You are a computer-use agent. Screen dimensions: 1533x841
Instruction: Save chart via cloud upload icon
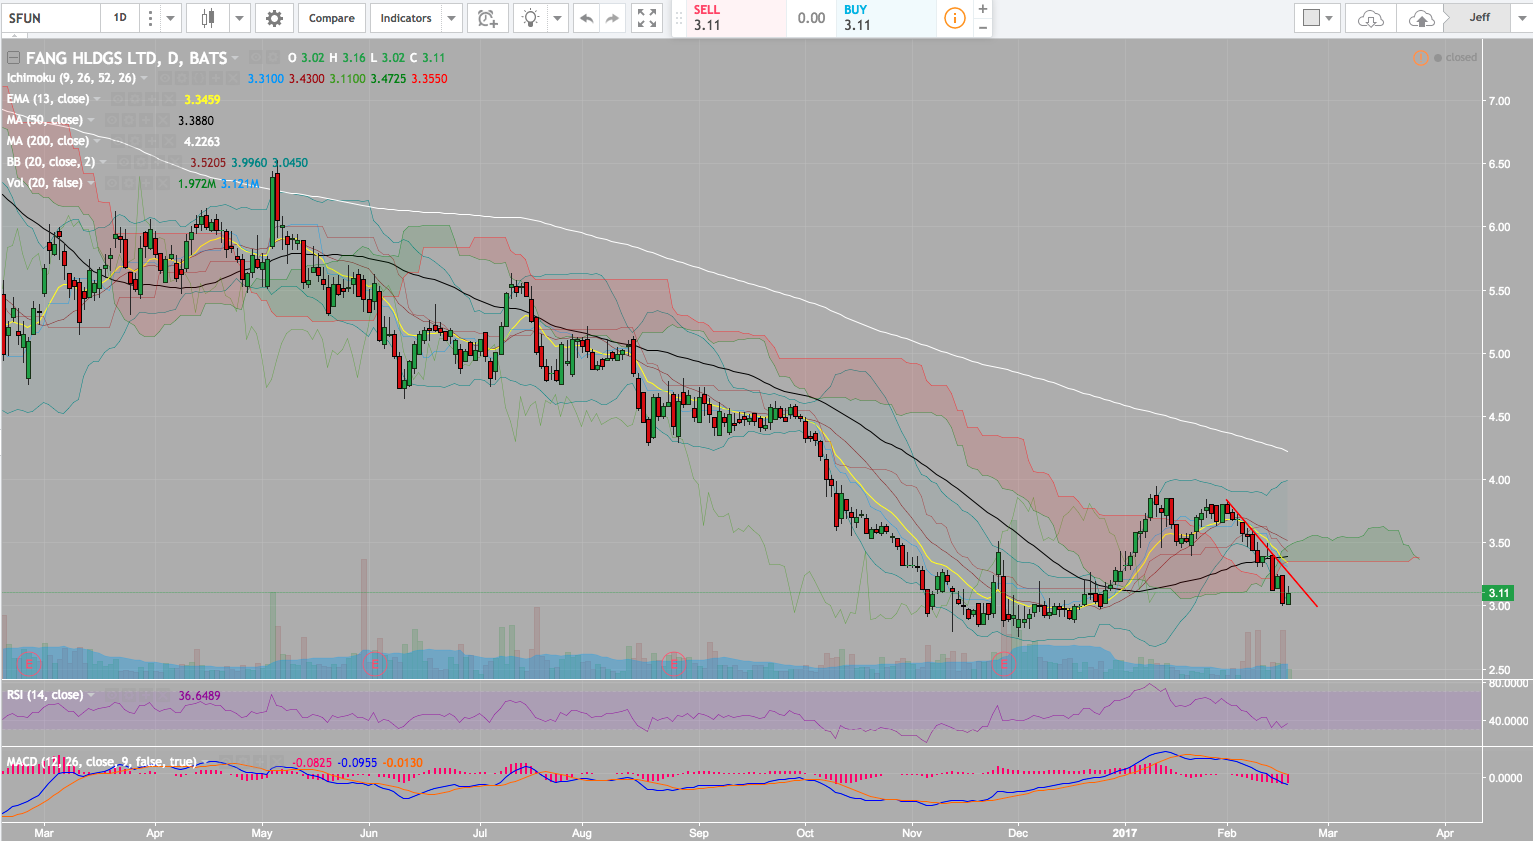coord(1420,18)
